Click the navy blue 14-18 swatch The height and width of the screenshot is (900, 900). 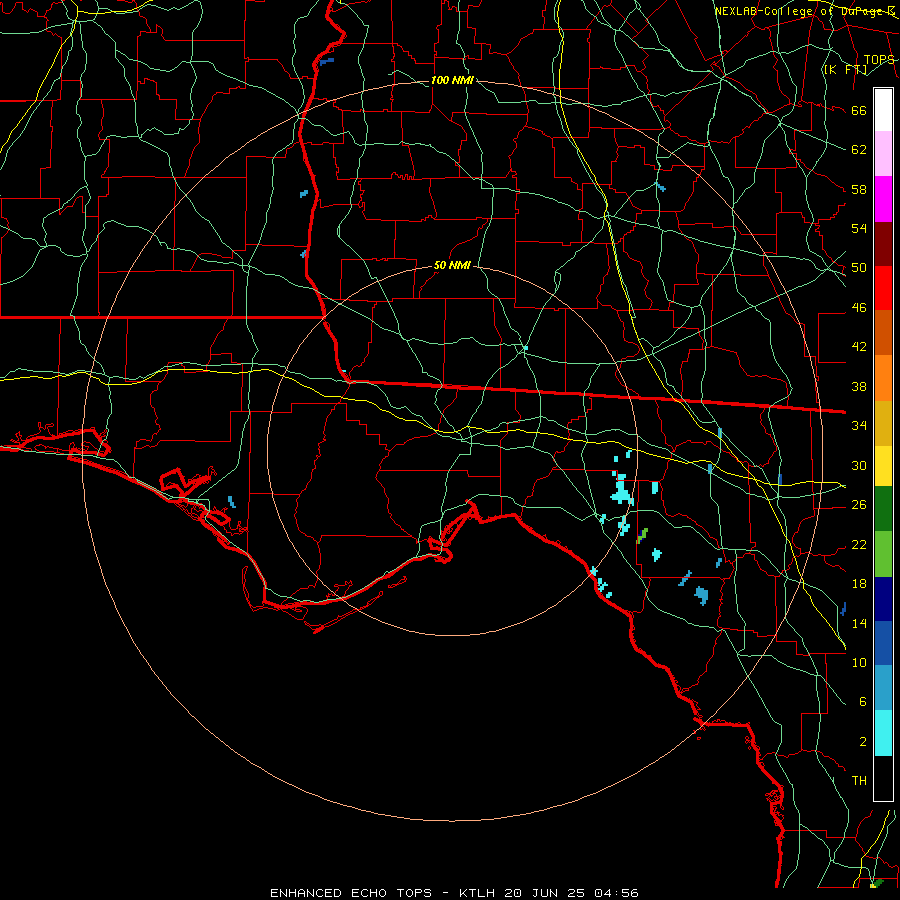[x=883, y=599]
